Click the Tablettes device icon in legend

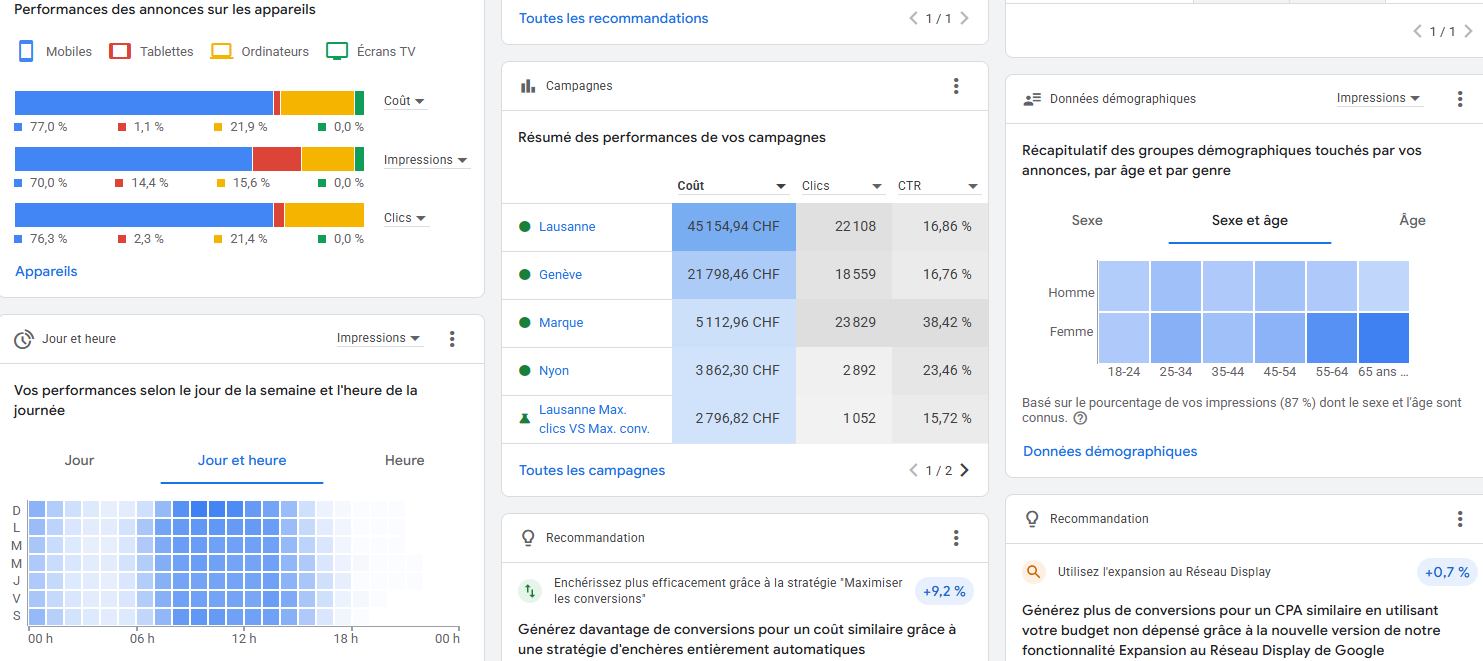(x=120, y=51)
